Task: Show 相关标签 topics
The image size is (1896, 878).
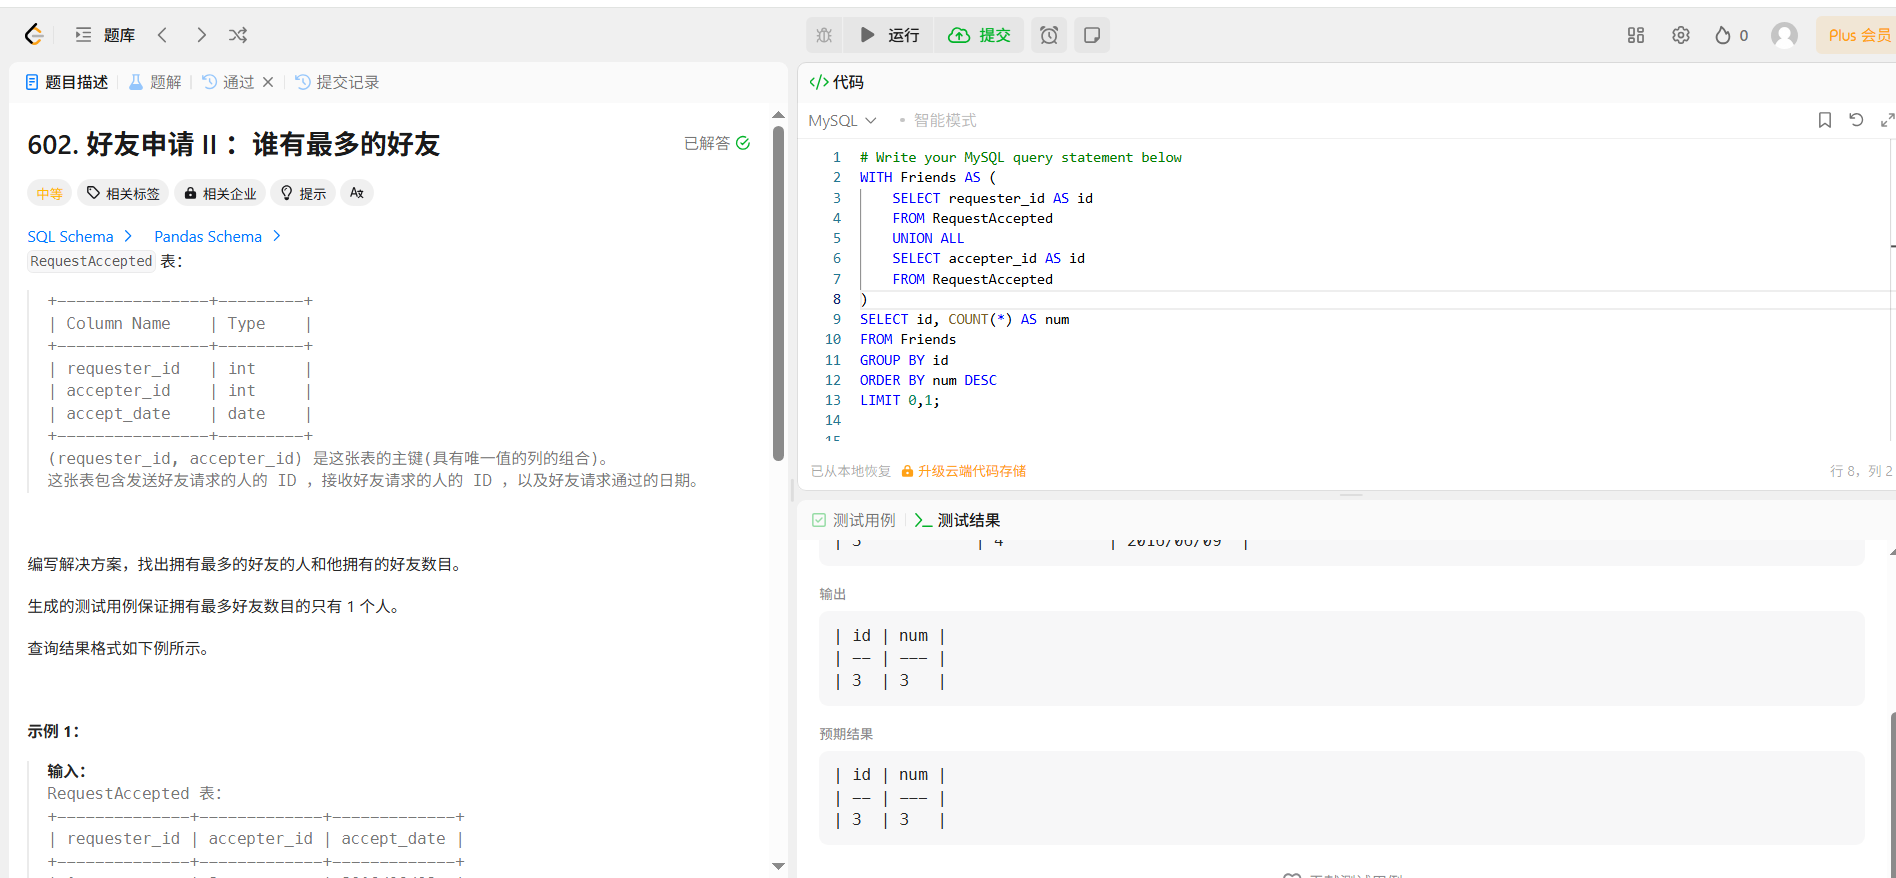Action: (x=123, y=193)
